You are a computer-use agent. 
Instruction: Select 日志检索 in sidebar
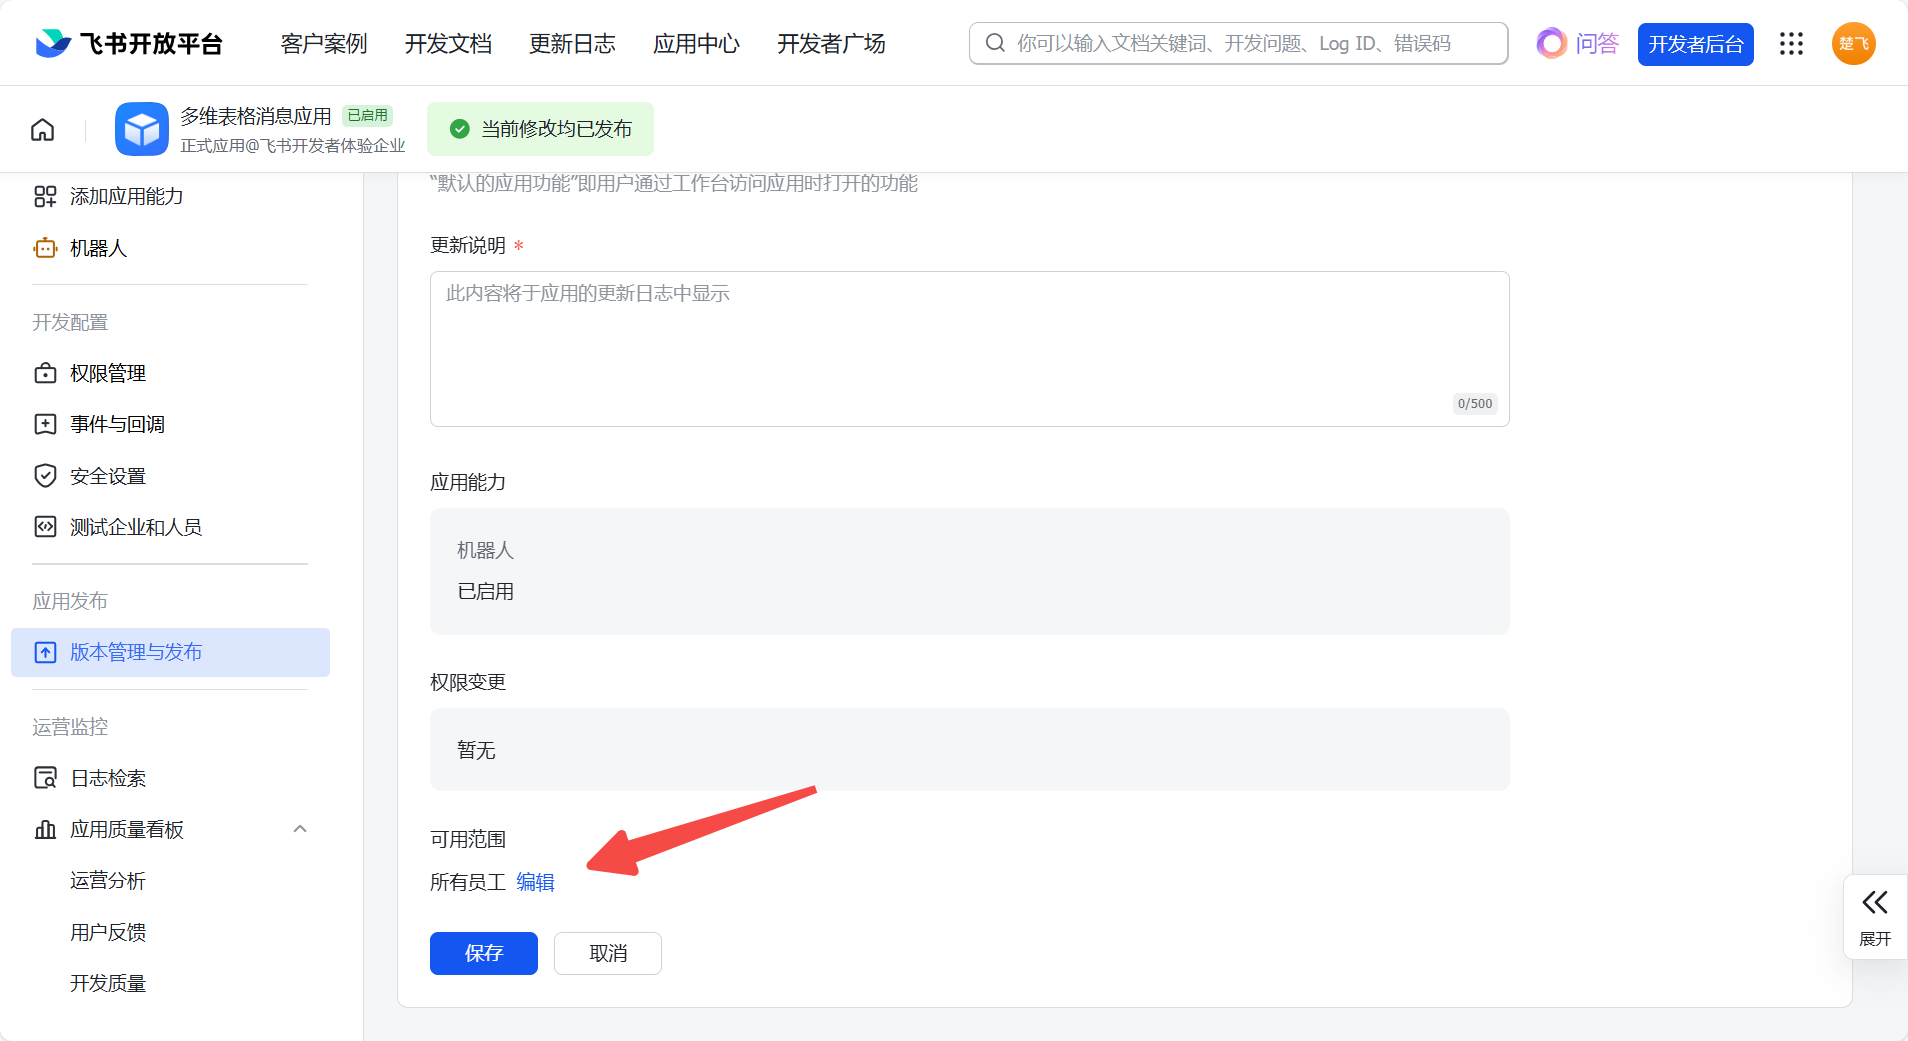[x=108, y=778]
